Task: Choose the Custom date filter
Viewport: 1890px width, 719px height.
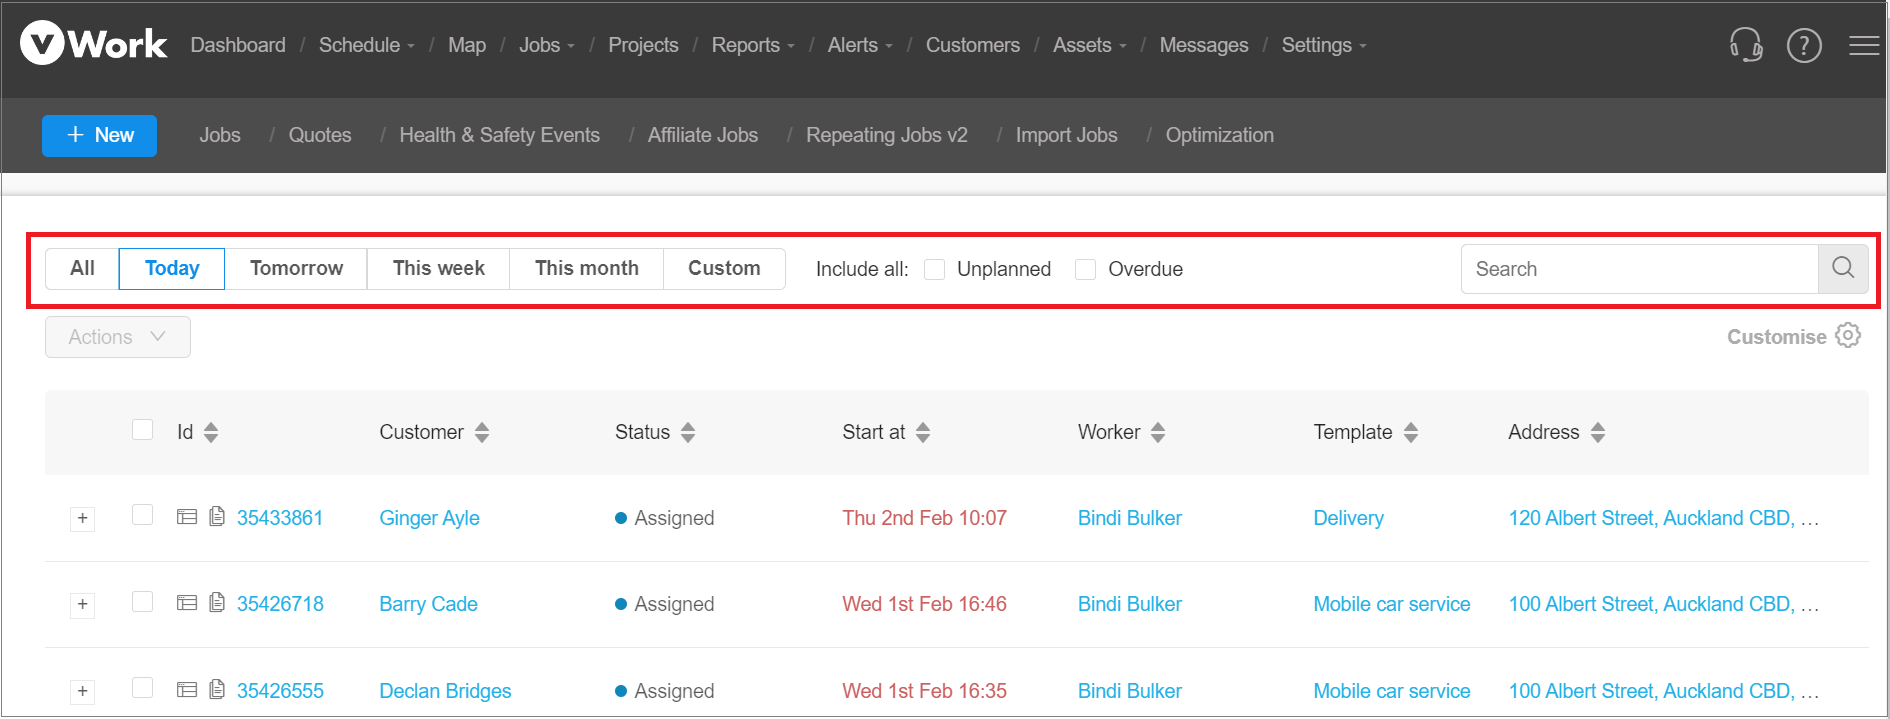Action: coord(724,268)
